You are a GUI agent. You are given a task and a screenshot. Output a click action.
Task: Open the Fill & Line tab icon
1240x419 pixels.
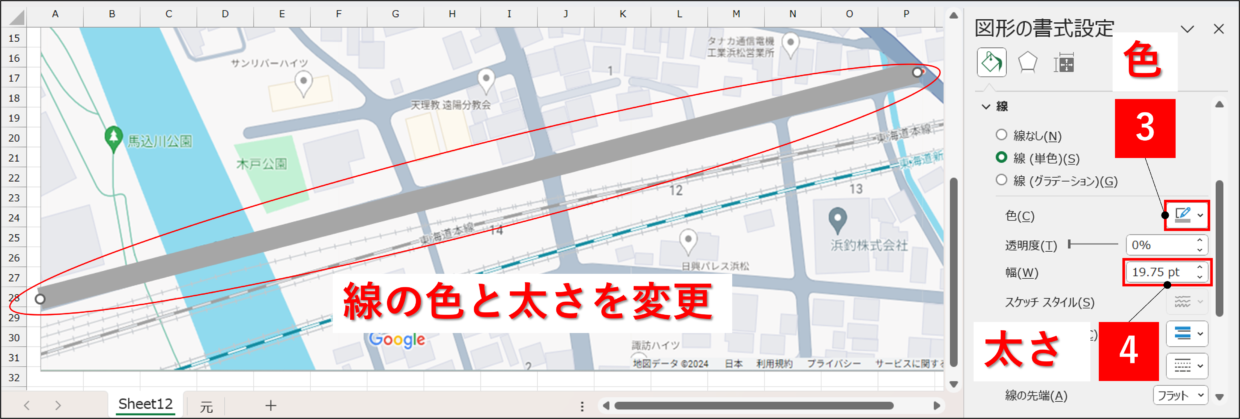(x=990, y=63)
